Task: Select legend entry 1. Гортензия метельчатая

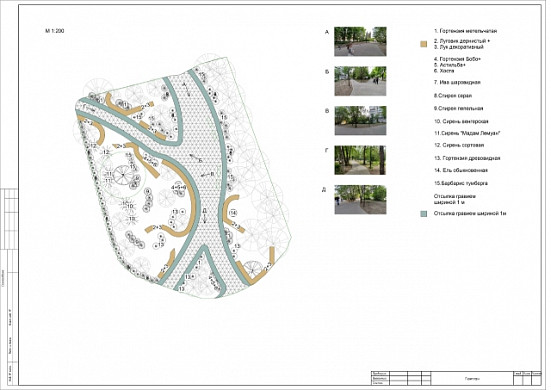Action: click(465, 31)
